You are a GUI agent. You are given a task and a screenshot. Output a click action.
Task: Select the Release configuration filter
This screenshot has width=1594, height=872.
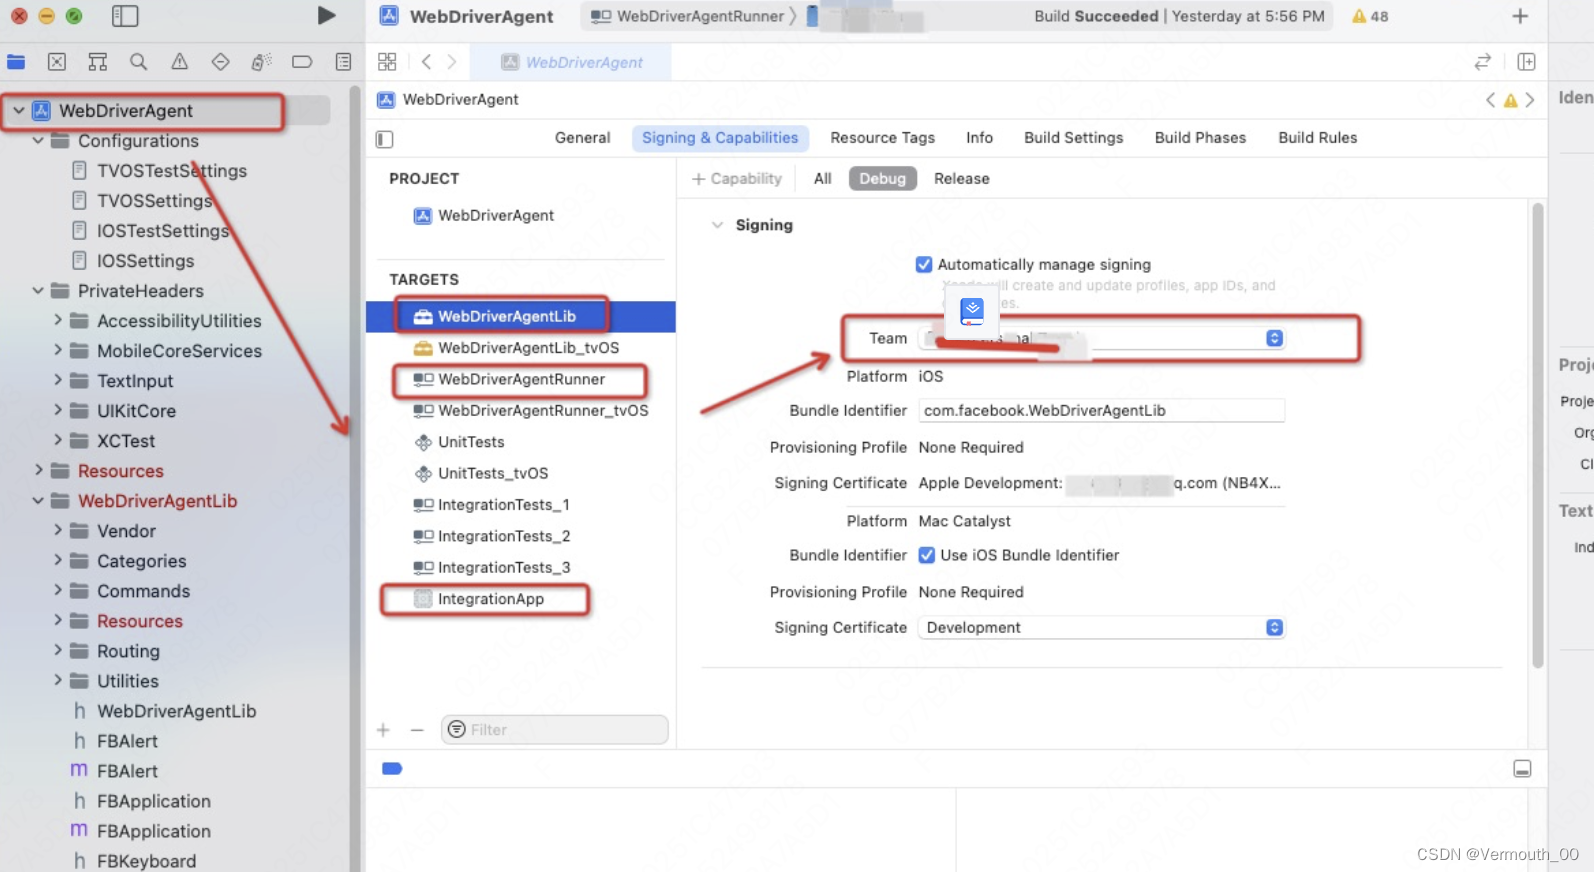pyautogui.click(x=961, y=179)
